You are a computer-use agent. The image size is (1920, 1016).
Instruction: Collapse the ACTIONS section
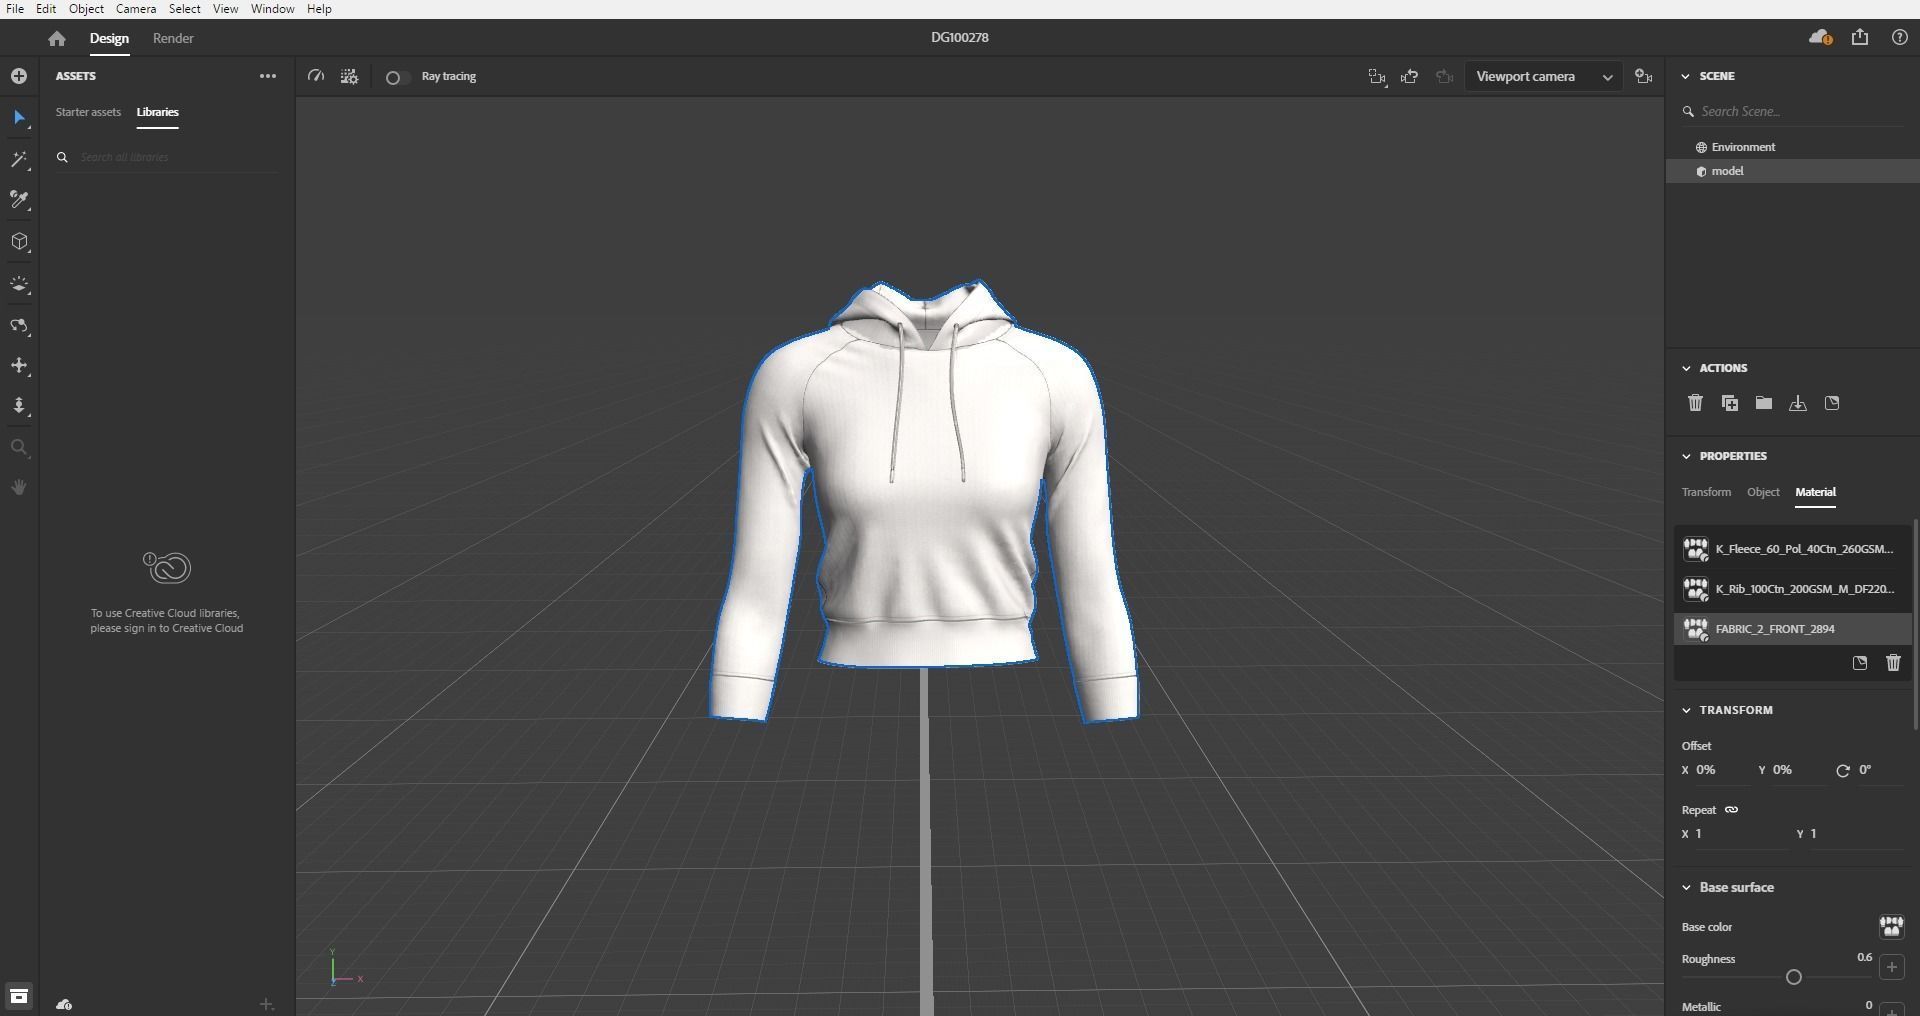click(1686, 368)
